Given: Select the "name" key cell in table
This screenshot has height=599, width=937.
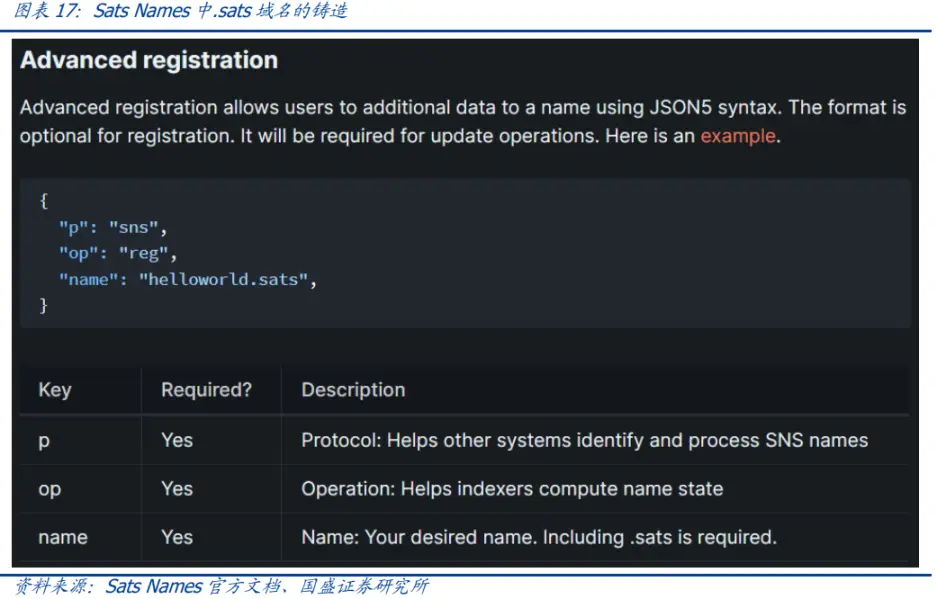Looking at the screenshot, I should coord(62,537).
